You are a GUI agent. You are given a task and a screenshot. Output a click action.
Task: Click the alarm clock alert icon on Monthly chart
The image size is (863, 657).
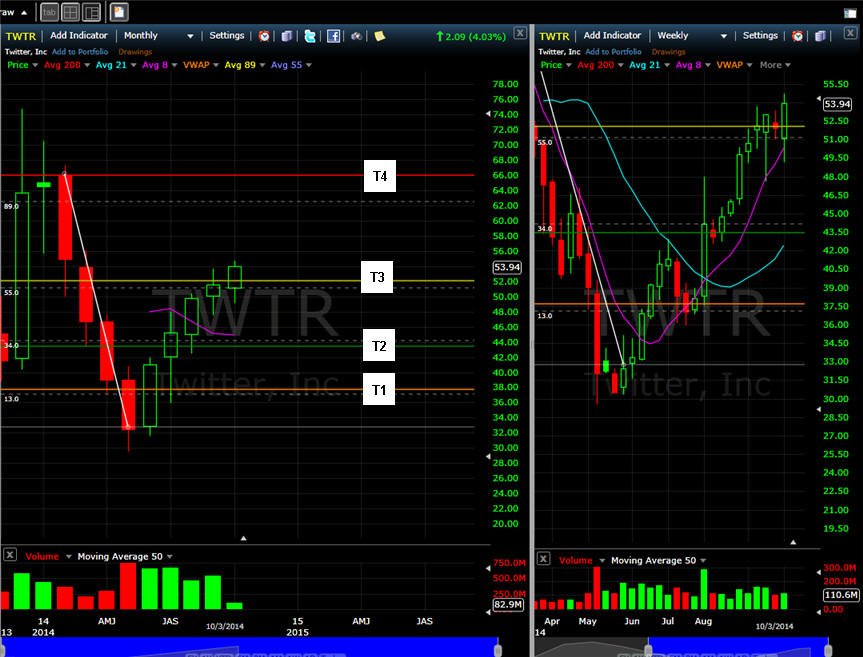pos(264,36)
